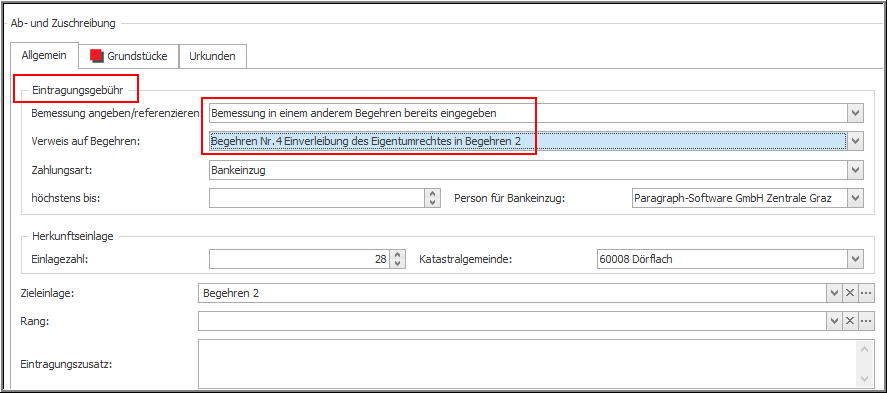Image resolution: width=887 pixels, height=393 pixels.
Task: Click the highlighted 'Begehren Nr.4 Einverleibung' value
Action: (x=365, y=141)
